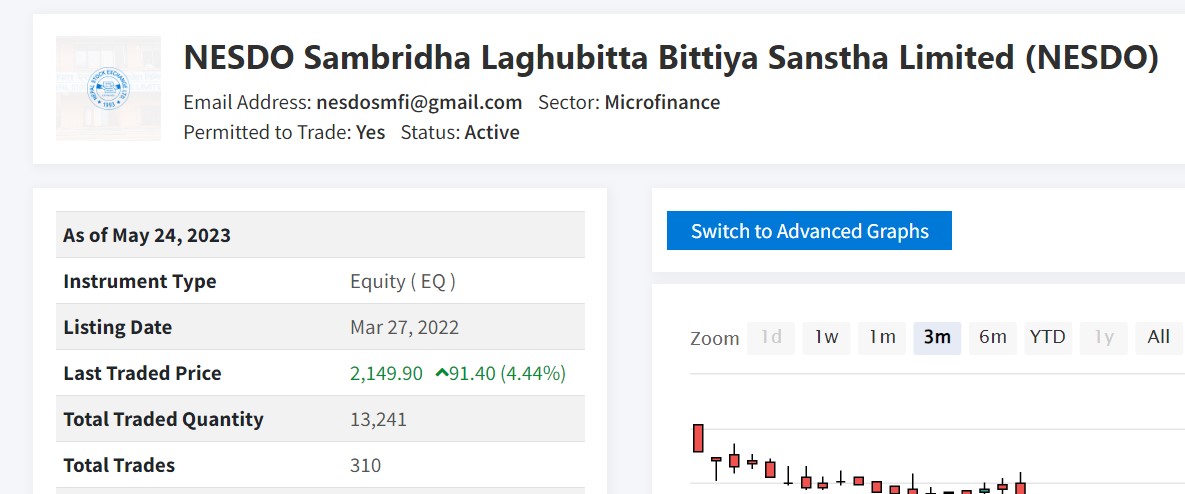This screenshot has height=494, width=1185.
Task: Click the company name heading
Action: click(671, 58)
